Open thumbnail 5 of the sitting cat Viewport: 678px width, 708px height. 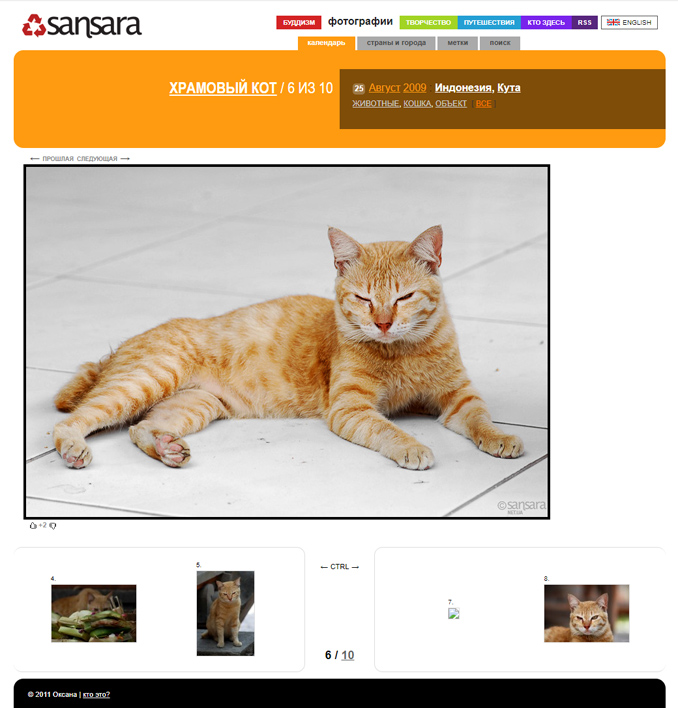[225, 613]
